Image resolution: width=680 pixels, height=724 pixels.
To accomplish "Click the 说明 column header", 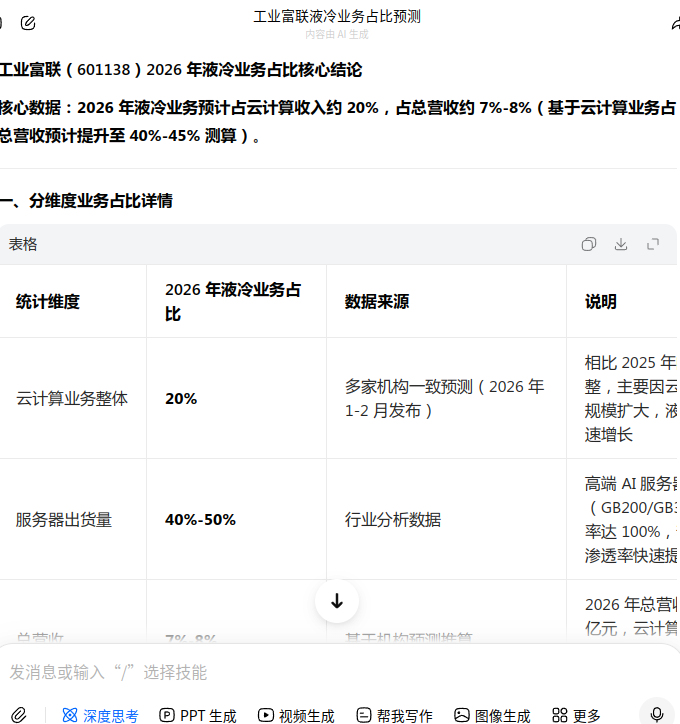I will (x=601, y=302).
